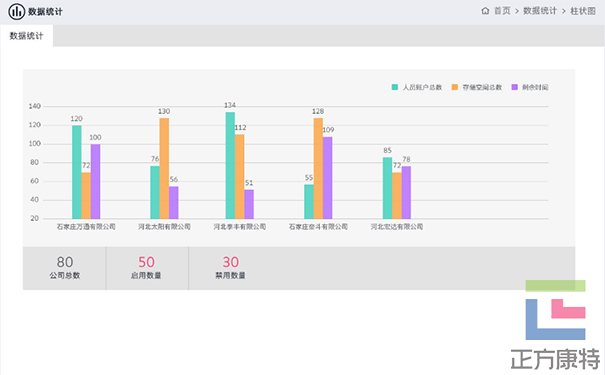605x375 pixels.
Task: Click the teal bar valued 134
Action: coord(230,166)
